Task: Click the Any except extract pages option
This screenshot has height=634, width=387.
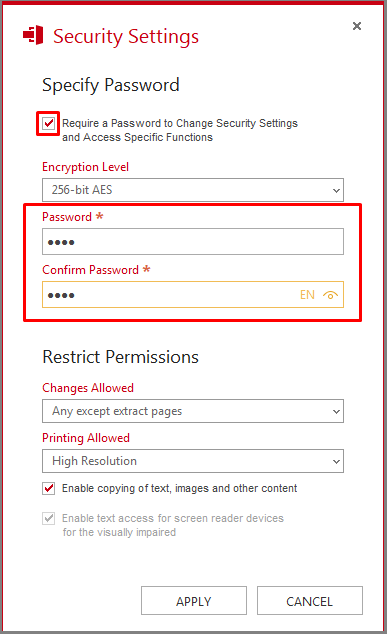Action: (117, 411)
